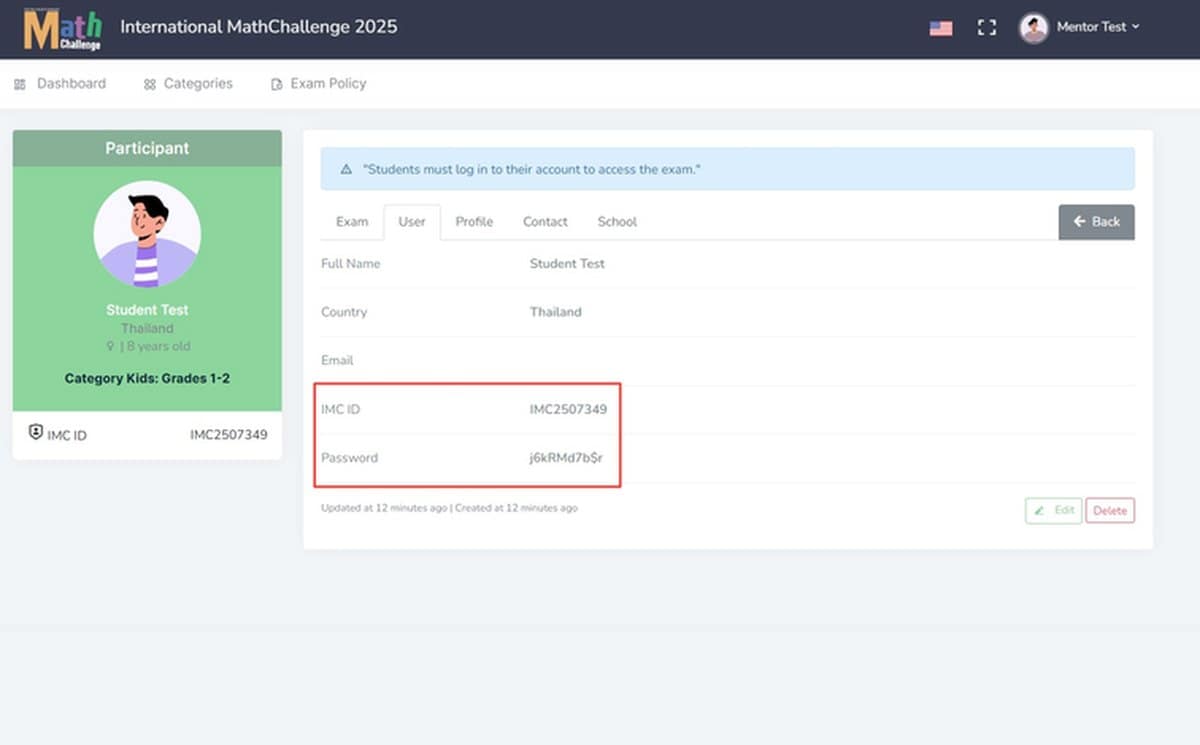Open Exam Policy in navigation
Viewport: 1200px width, 745px height.
319,84
